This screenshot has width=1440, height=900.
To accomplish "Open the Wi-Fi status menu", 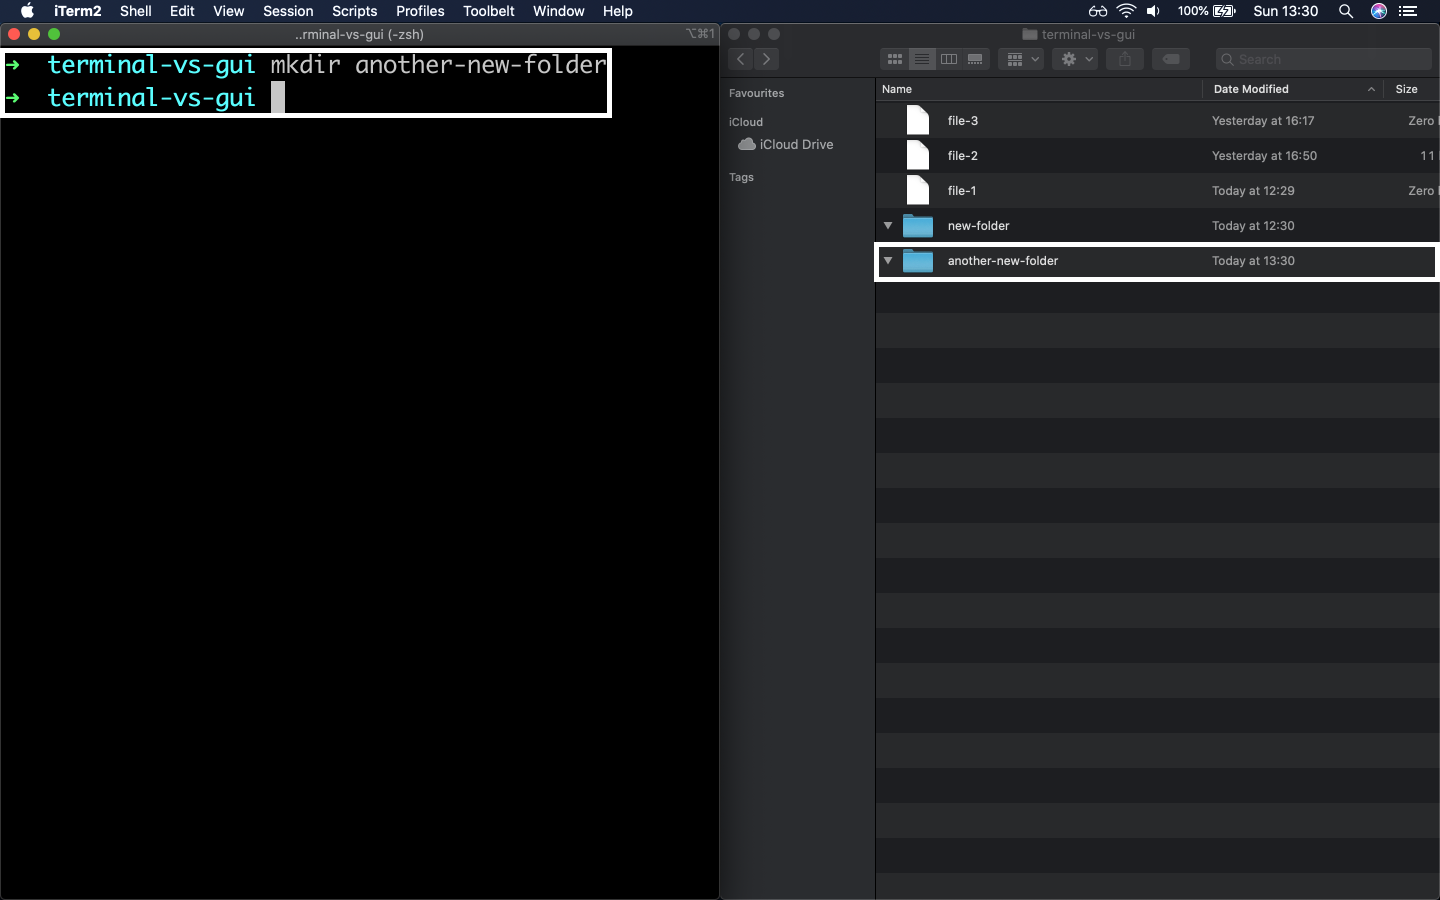I will pyautogui.click(x=1126, y=11).
